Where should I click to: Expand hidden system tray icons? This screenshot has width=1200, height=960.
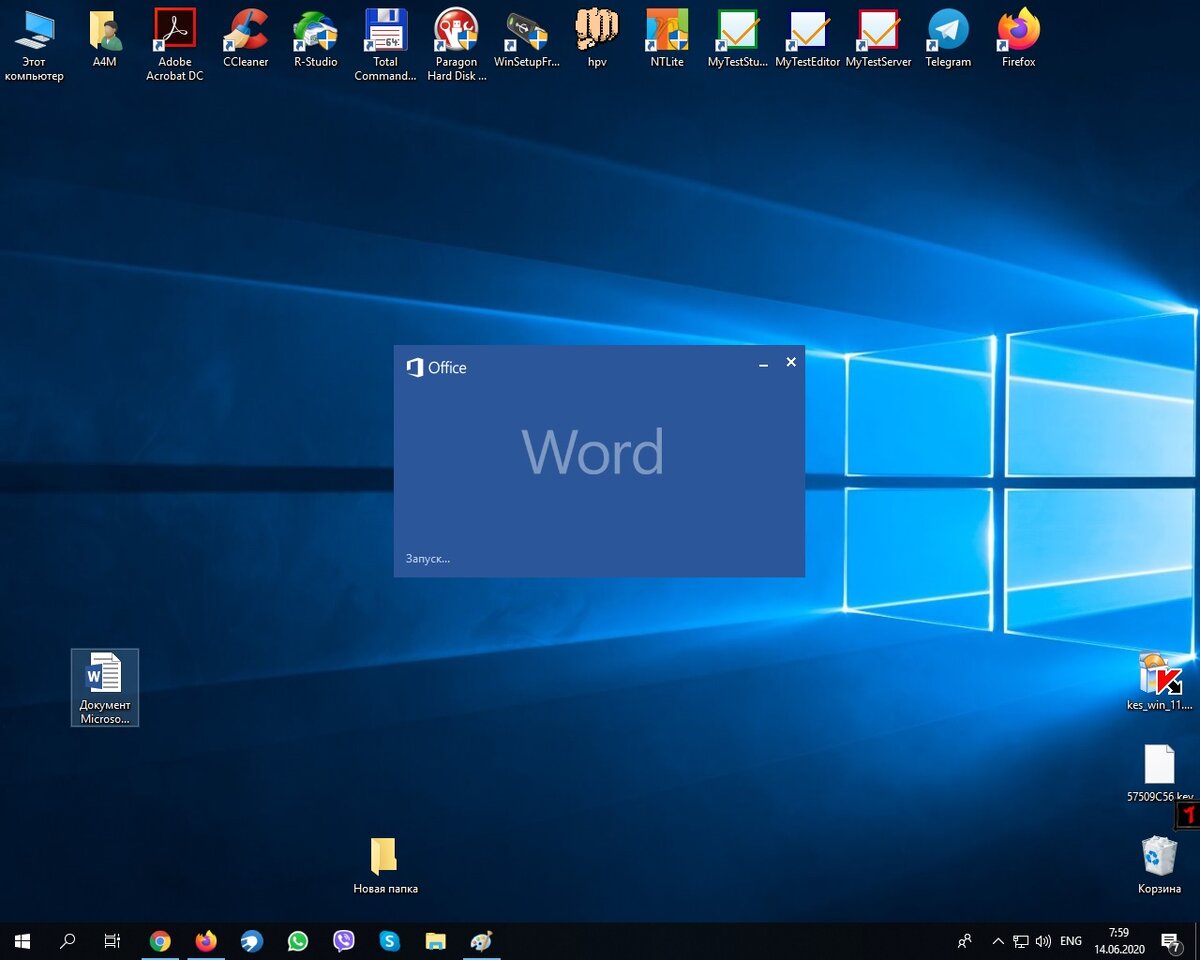(x=998, y=941)
